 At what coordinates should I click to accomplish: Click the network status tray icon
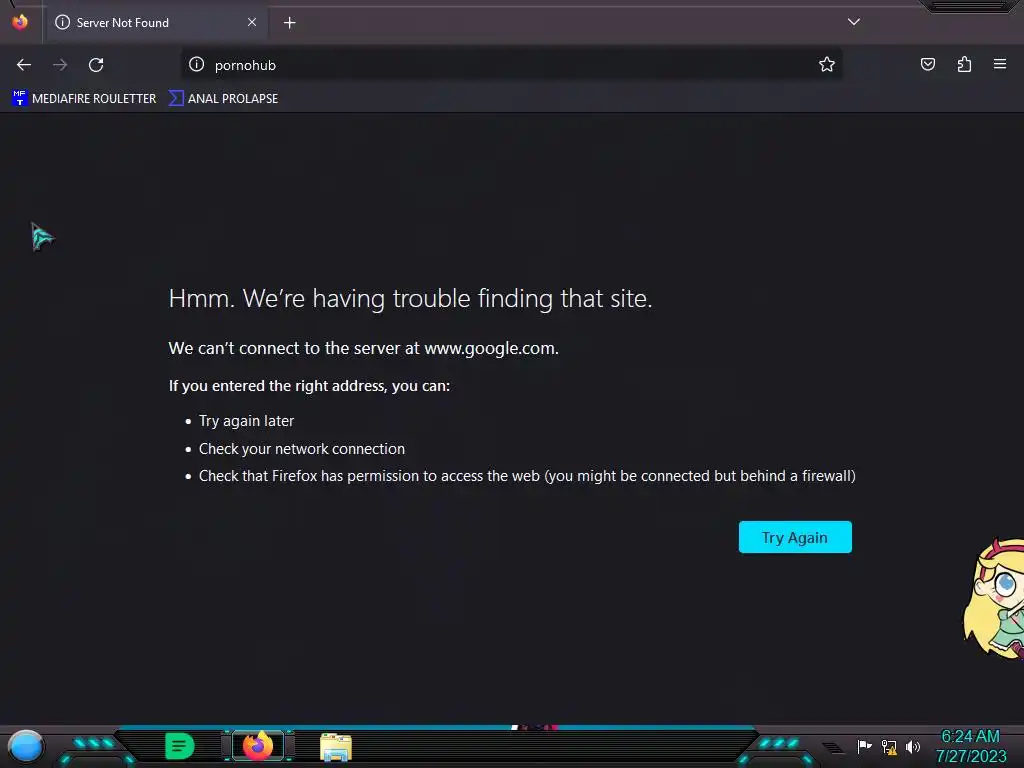click(889, 746)
